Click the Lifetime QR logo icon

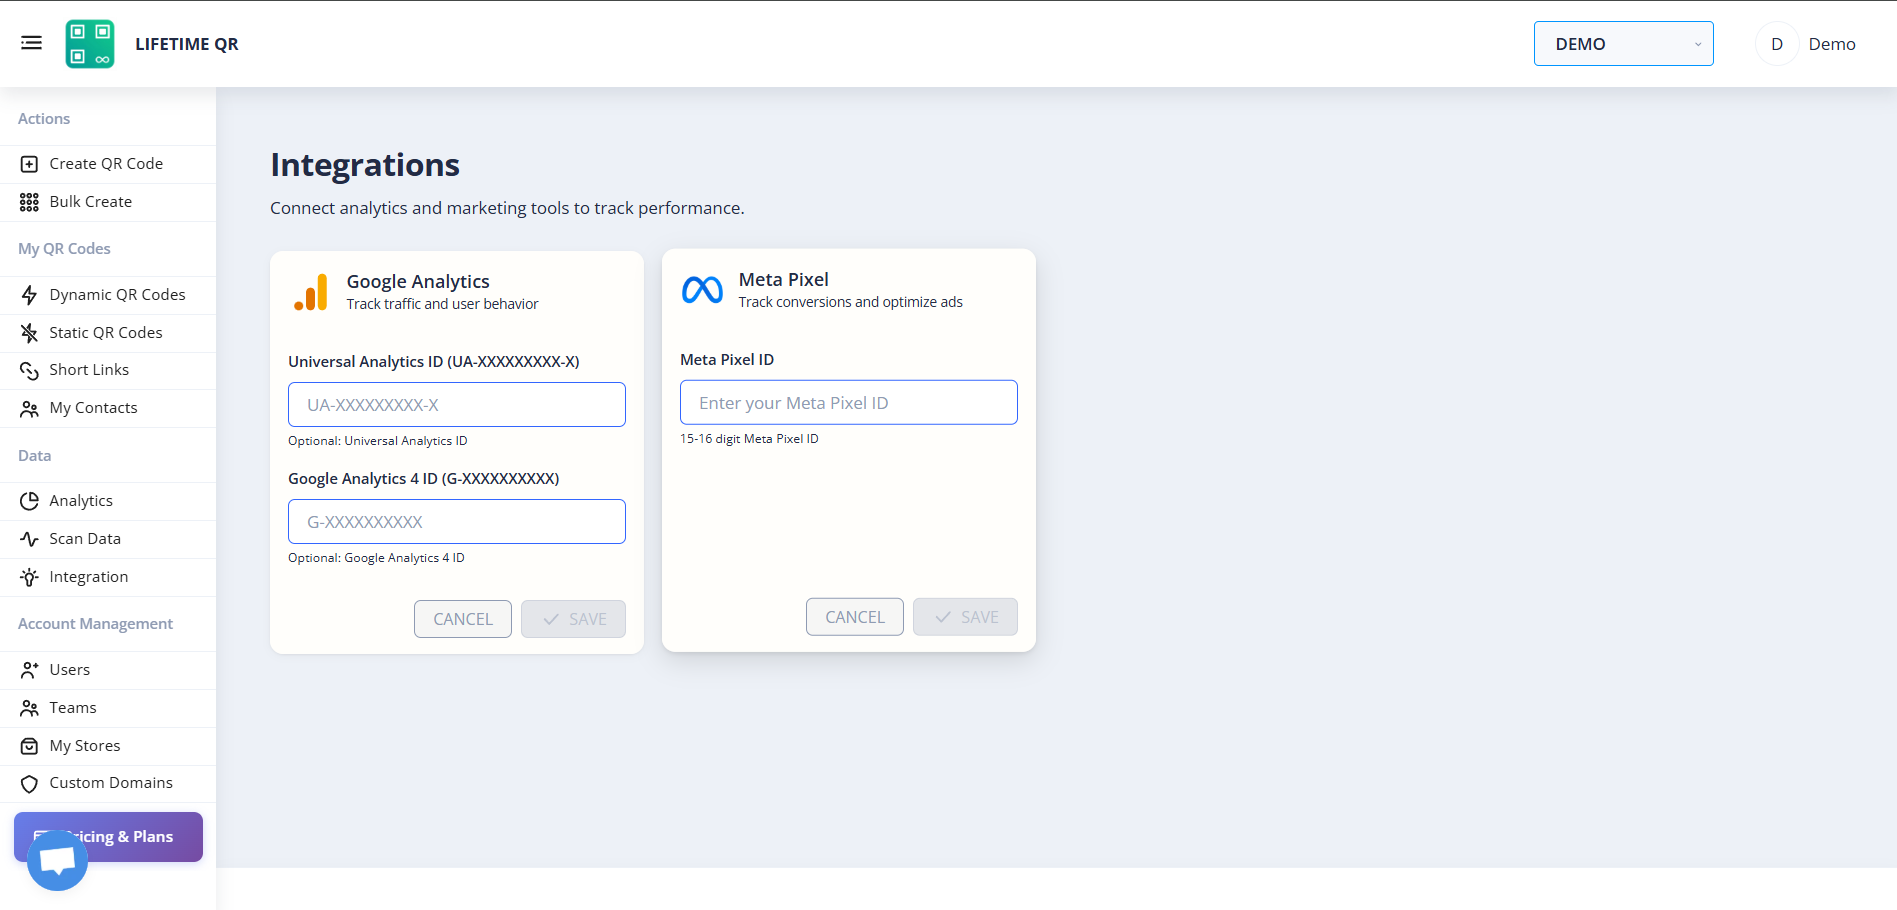tap(90, 44)
